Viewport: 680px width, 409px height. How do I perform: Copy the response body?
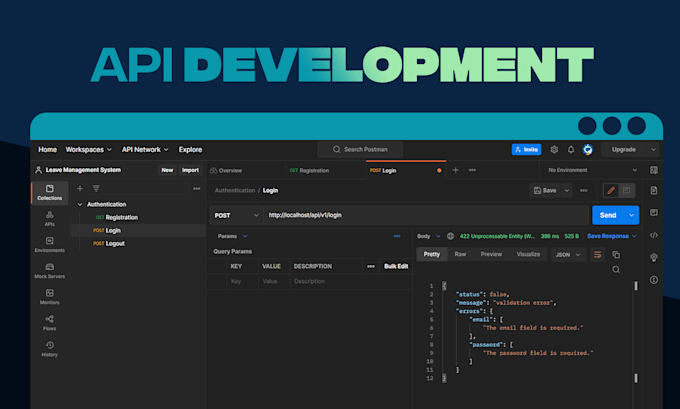pos(616,255)
